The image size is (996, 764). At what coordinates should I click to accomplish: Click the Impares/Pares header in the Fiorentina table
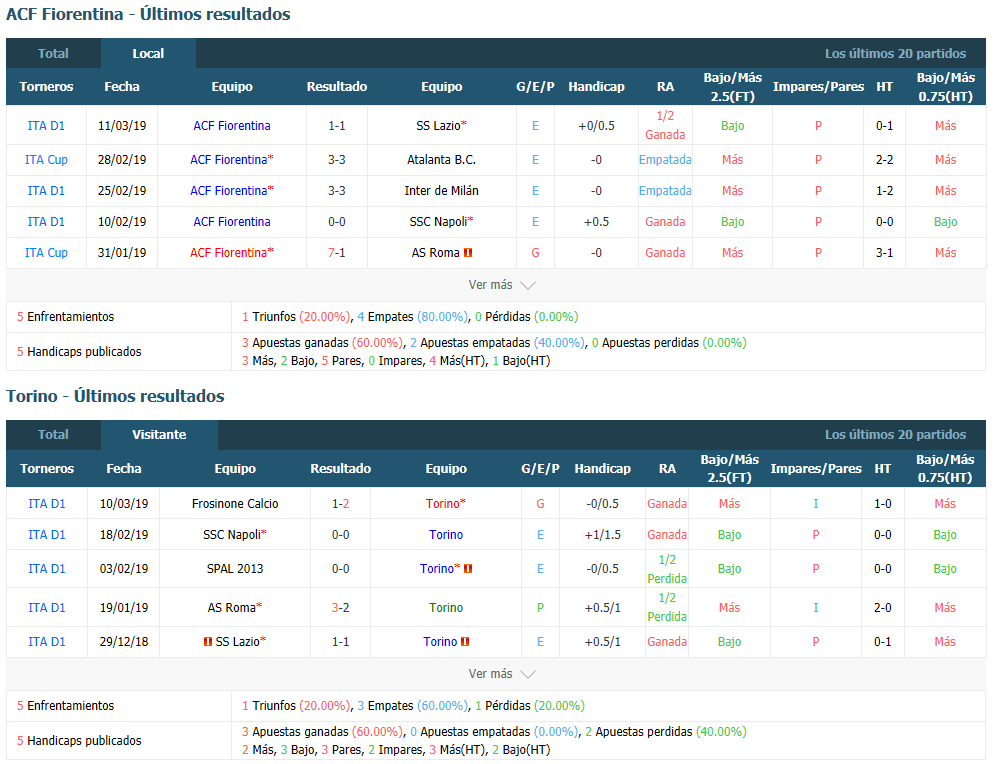point(818,87)
